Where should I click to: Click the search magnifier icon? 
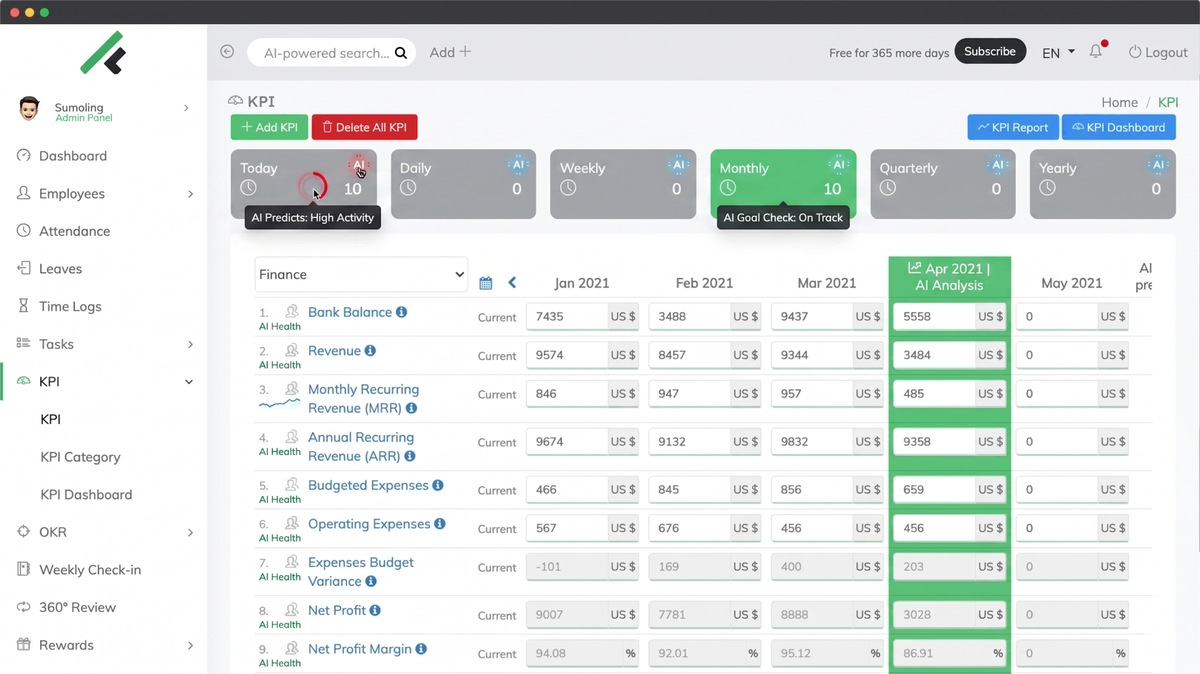tap(401, 53)
